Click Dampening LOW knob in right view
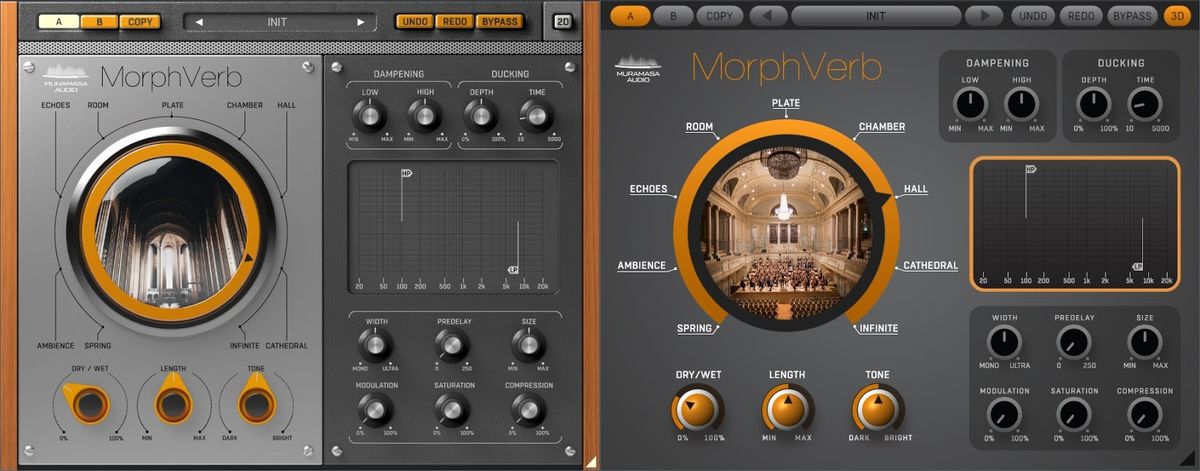 pyautogui.click(x=970, y=104)
